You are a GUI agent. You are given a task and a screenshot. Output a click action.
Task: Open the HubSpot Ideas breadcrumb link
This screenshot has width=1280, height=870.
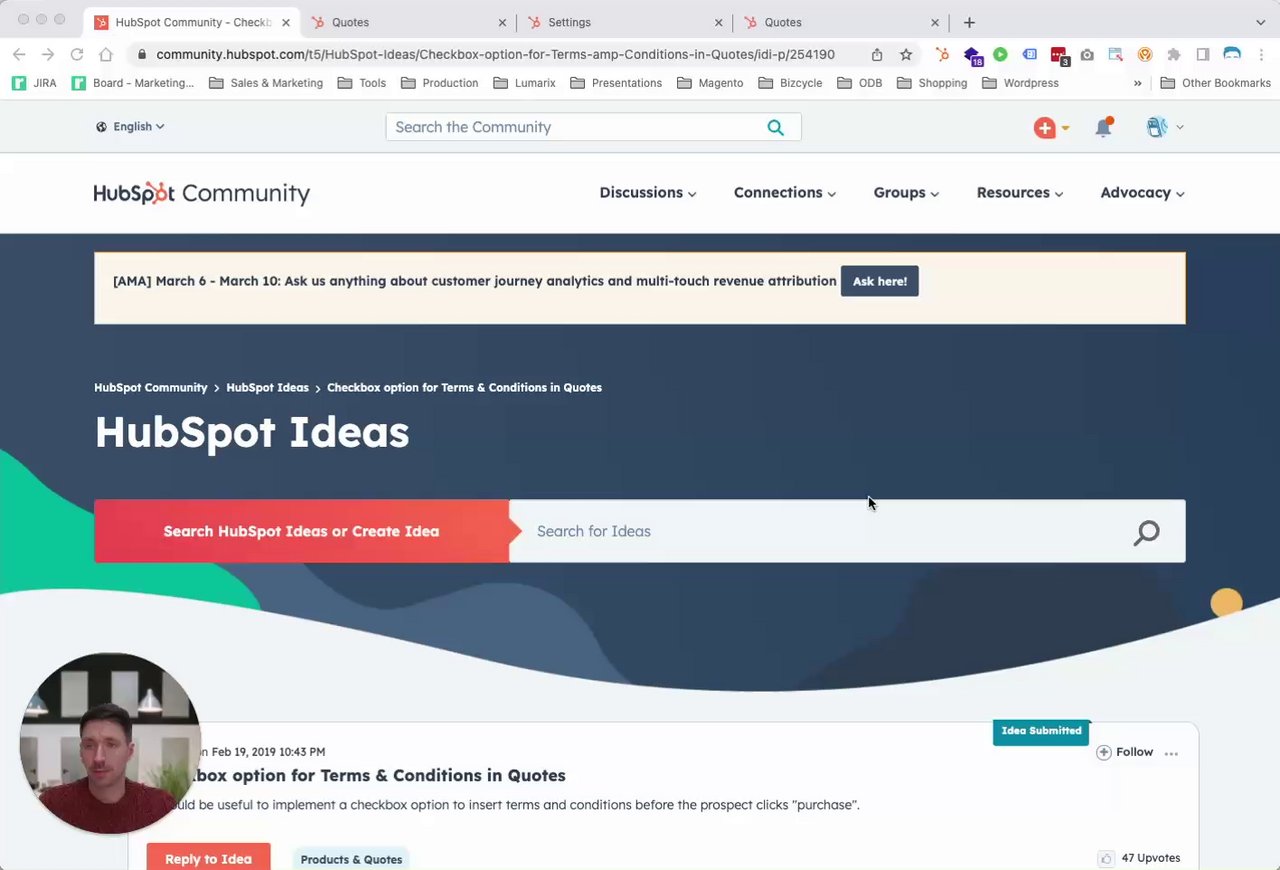pos(267,387)
